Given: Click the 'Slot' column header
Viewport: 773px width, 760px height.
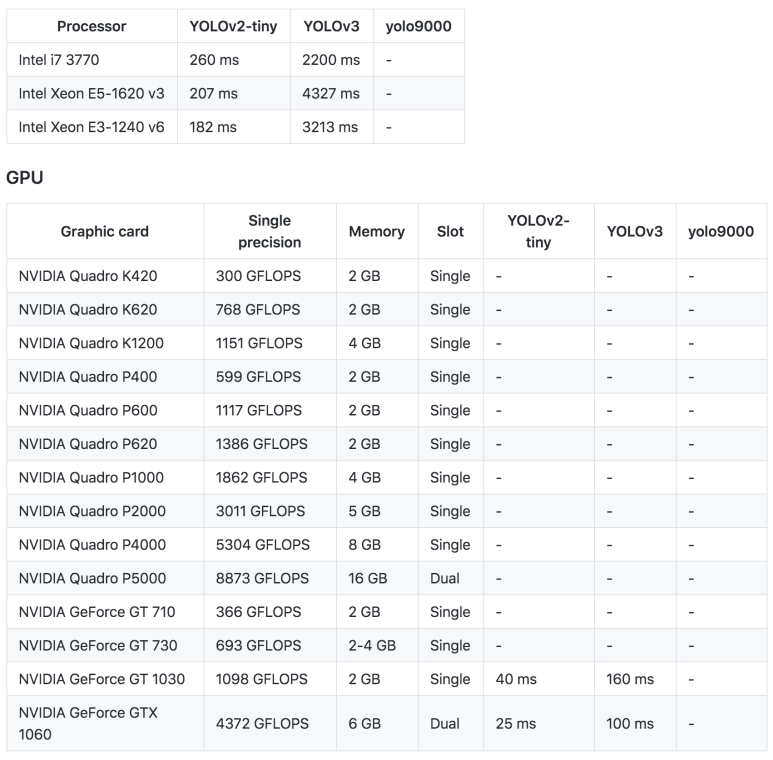Looking at the screenshot, I should tap(450, 232).
